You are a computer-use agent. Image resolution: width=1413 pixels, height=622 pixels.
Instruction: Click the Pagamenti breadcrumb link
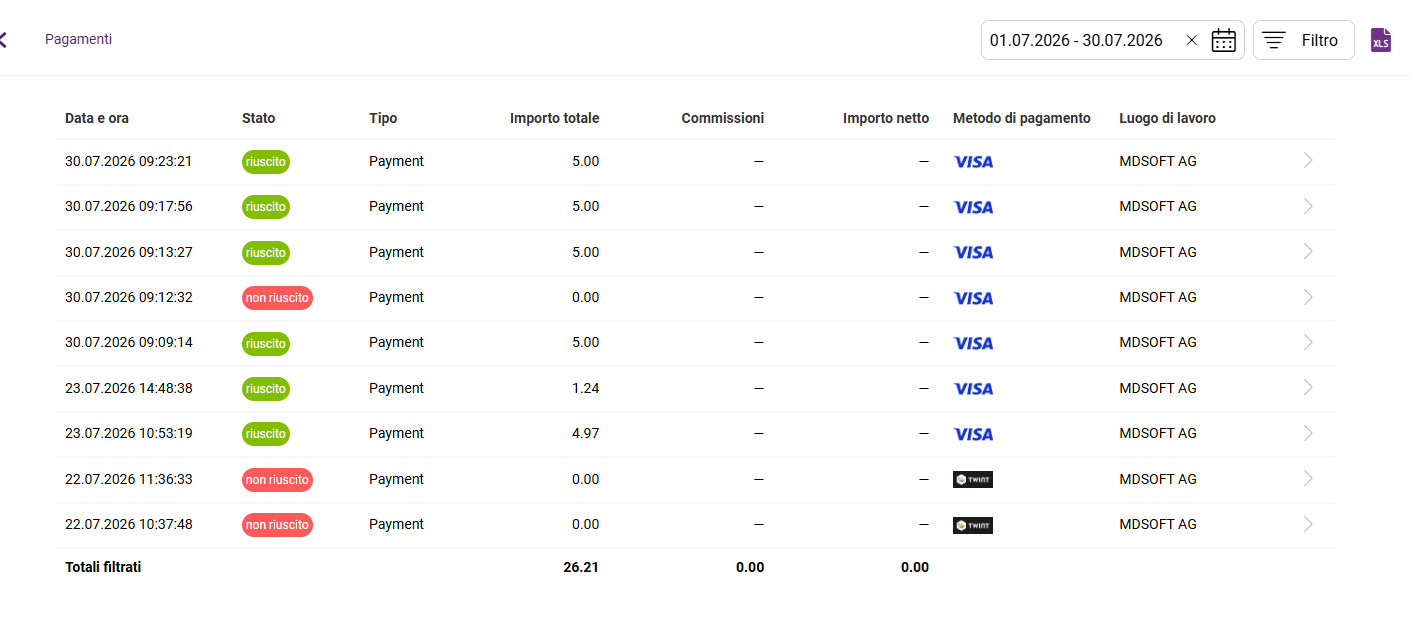click(78, 39)
